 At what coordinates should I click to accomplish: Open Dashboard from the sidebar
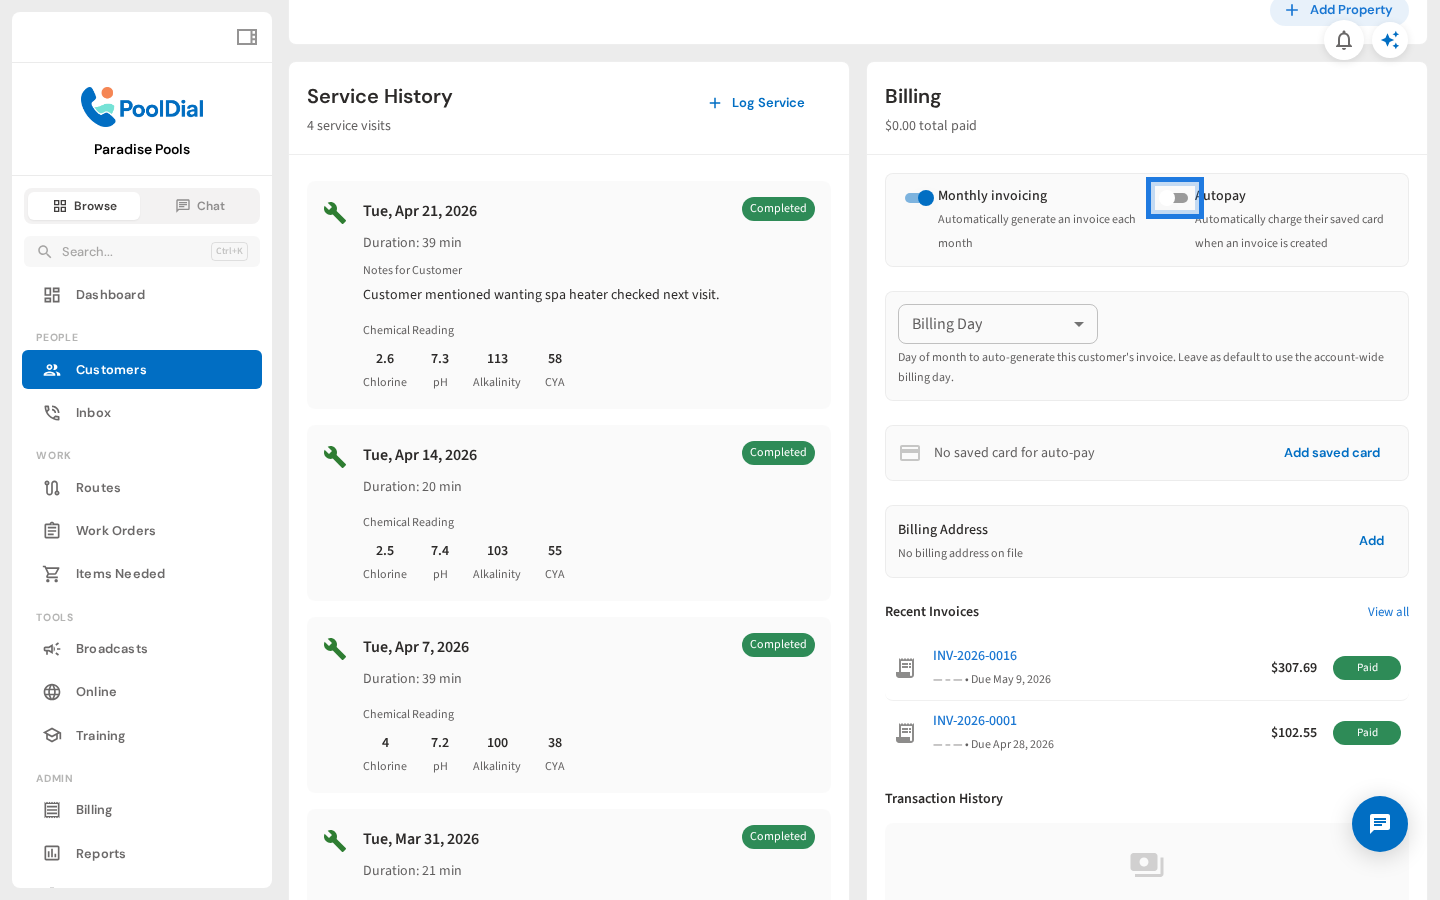coord(142,295)
